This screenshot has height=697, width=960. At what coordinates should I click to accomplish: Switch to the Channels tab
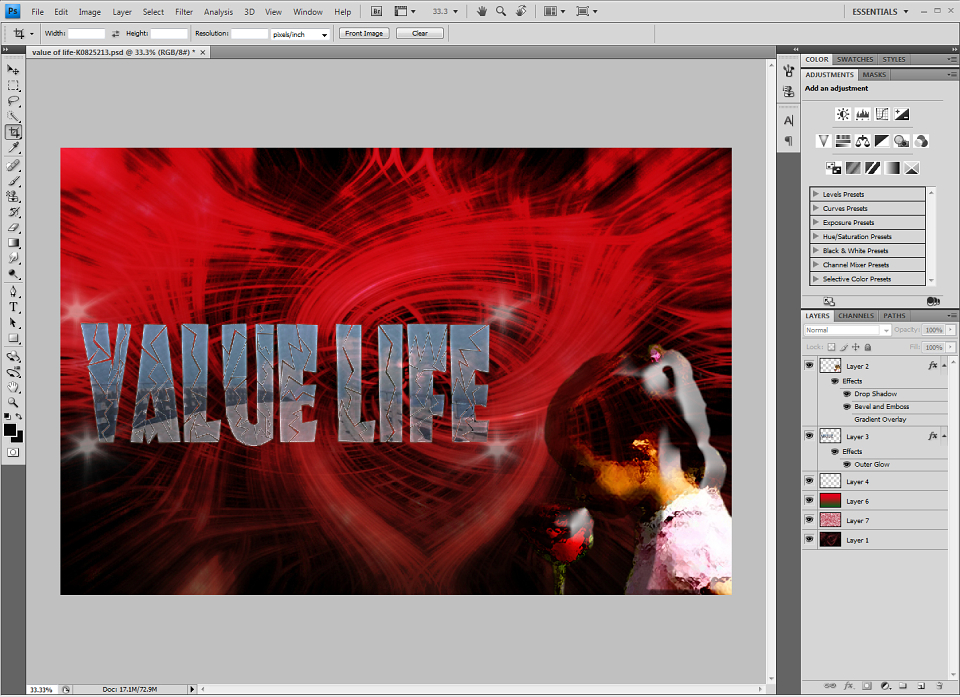pos(855,315)
